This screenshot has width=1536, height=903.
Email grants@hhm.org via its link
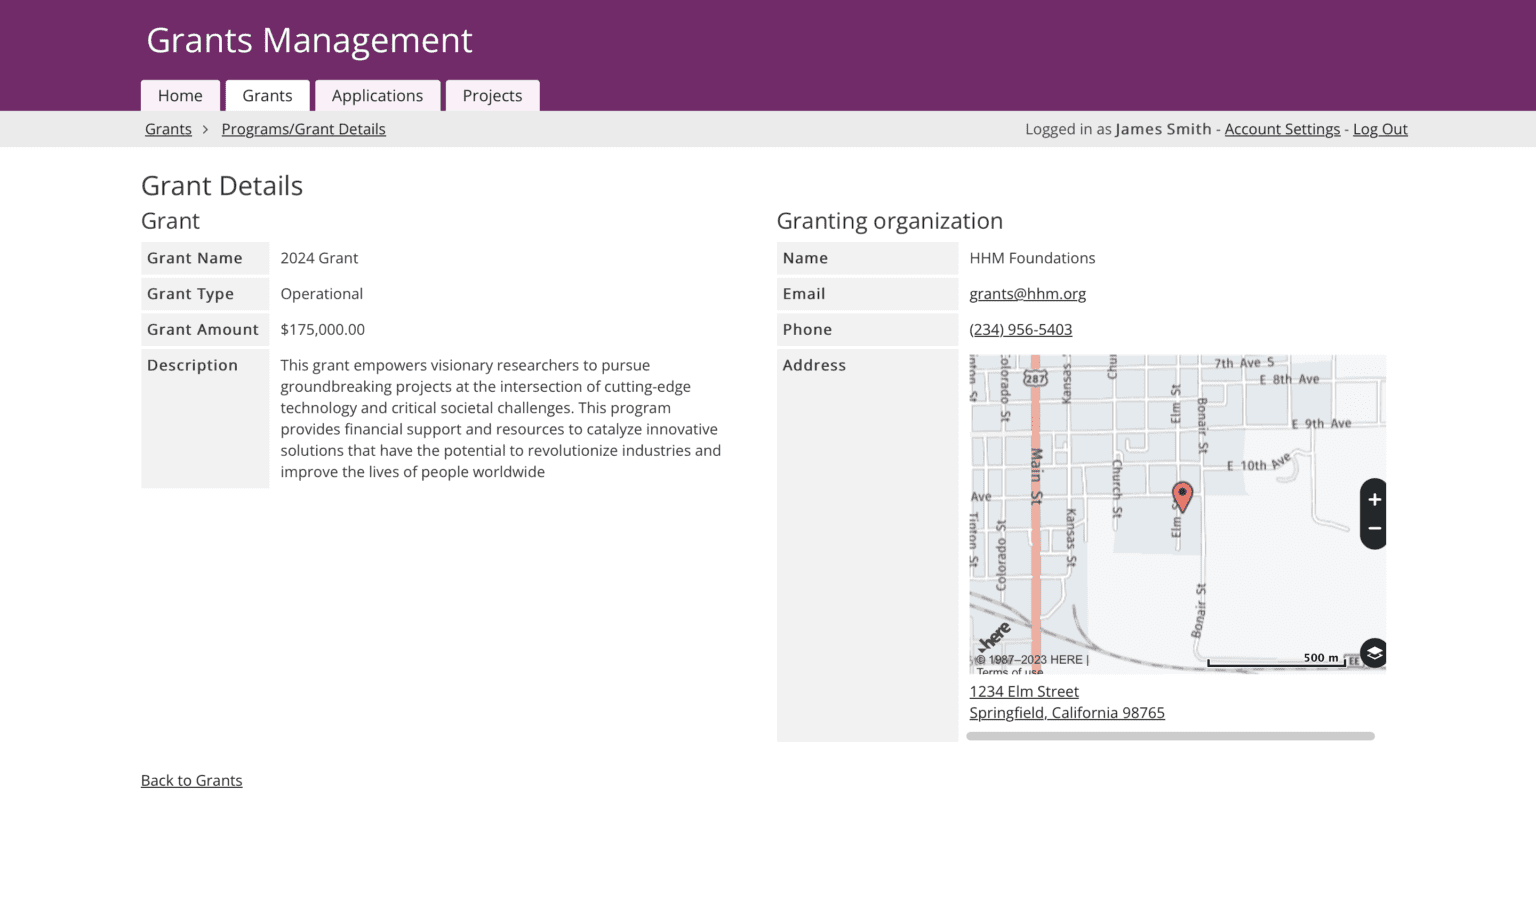(1028, 293)
